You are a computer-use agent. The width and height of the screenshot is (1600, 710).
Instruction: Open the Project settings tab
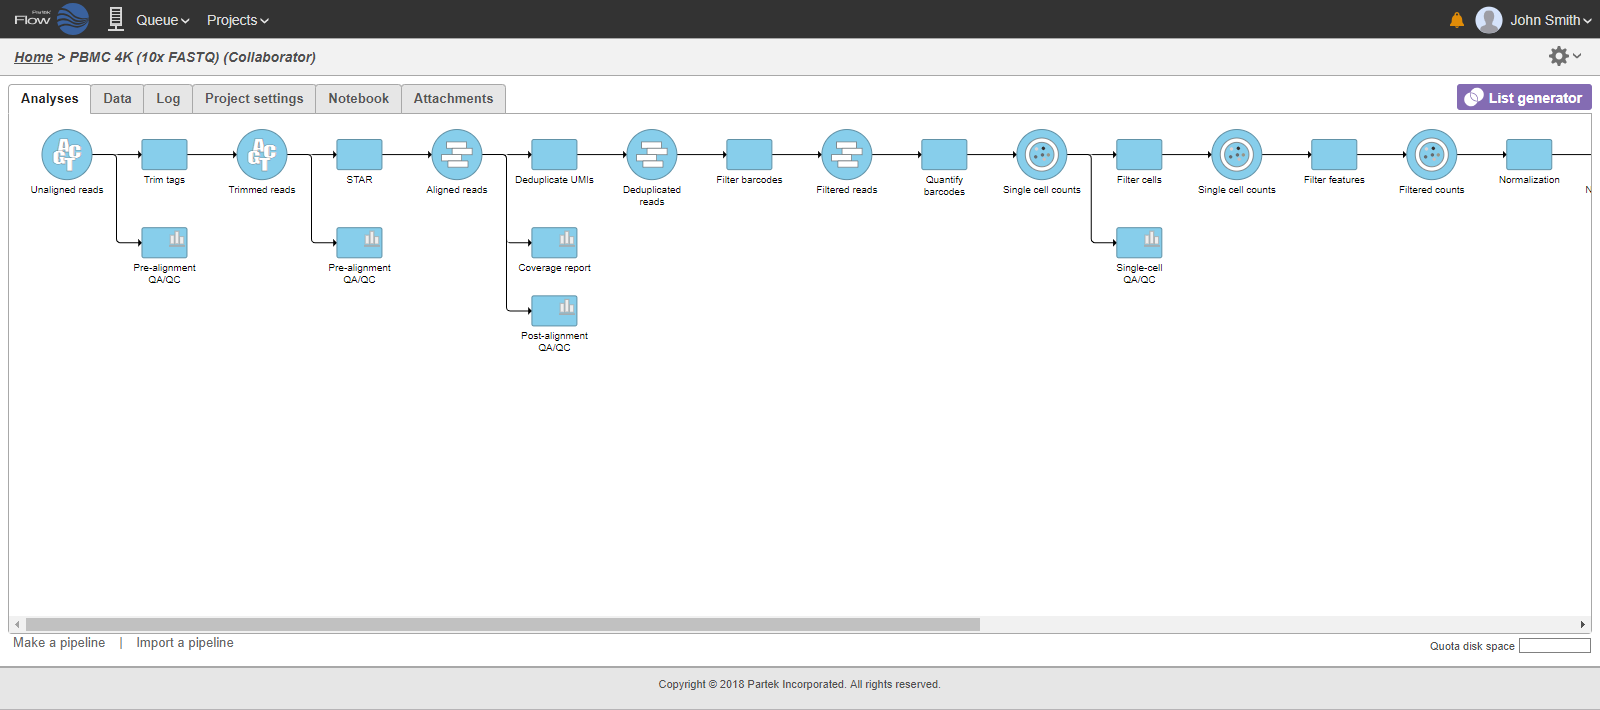point(254,99)
